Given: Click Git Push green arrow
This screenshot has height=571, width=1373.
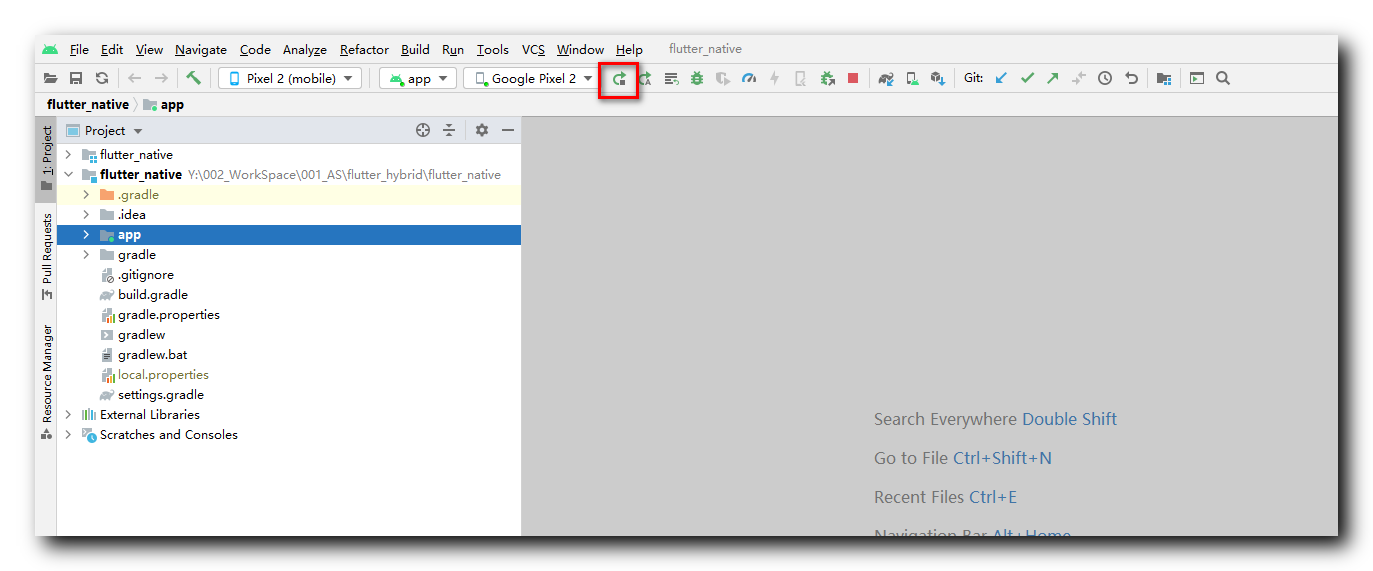Looking at the screenshot, I should 1052,78.
